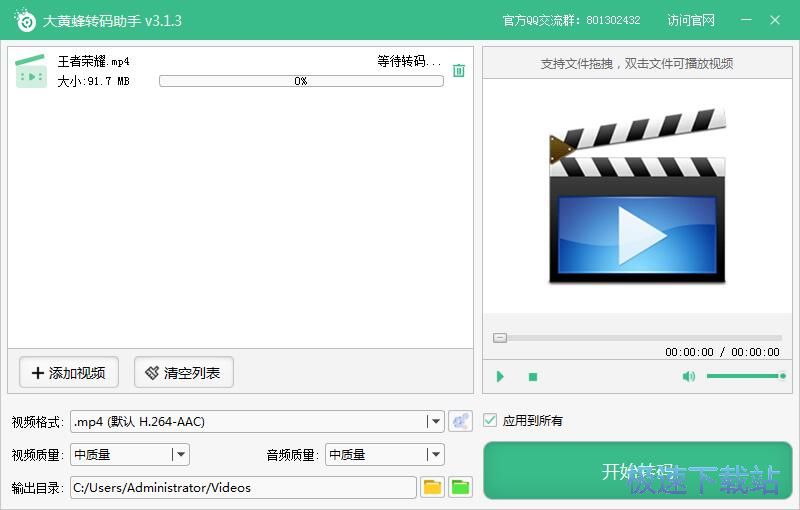Click the 00:00:00 / 00:00:00 time display
The image size is (800, 510).
pyautogui.click(x=722, y=352)
